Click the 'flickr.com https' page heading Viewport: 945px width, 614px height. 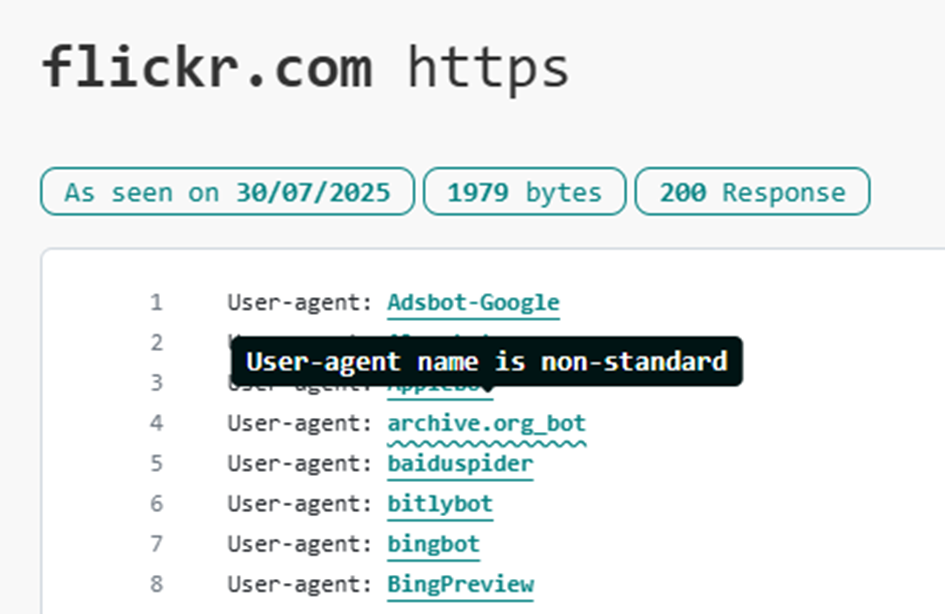pos(306,68)
